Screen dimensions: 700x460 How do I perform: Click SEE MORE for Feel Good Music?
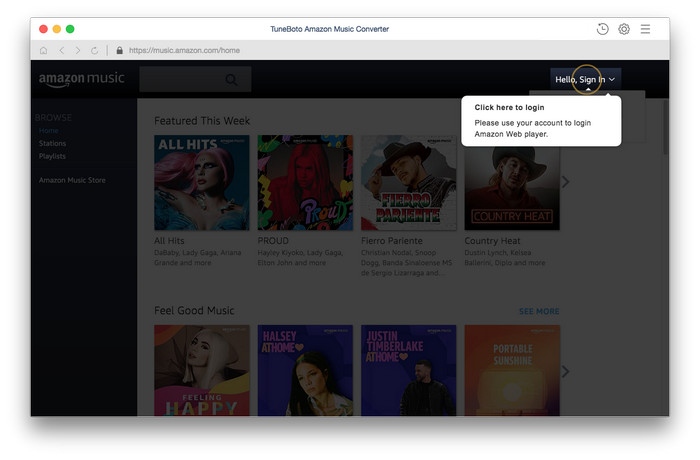pos(539,311)
